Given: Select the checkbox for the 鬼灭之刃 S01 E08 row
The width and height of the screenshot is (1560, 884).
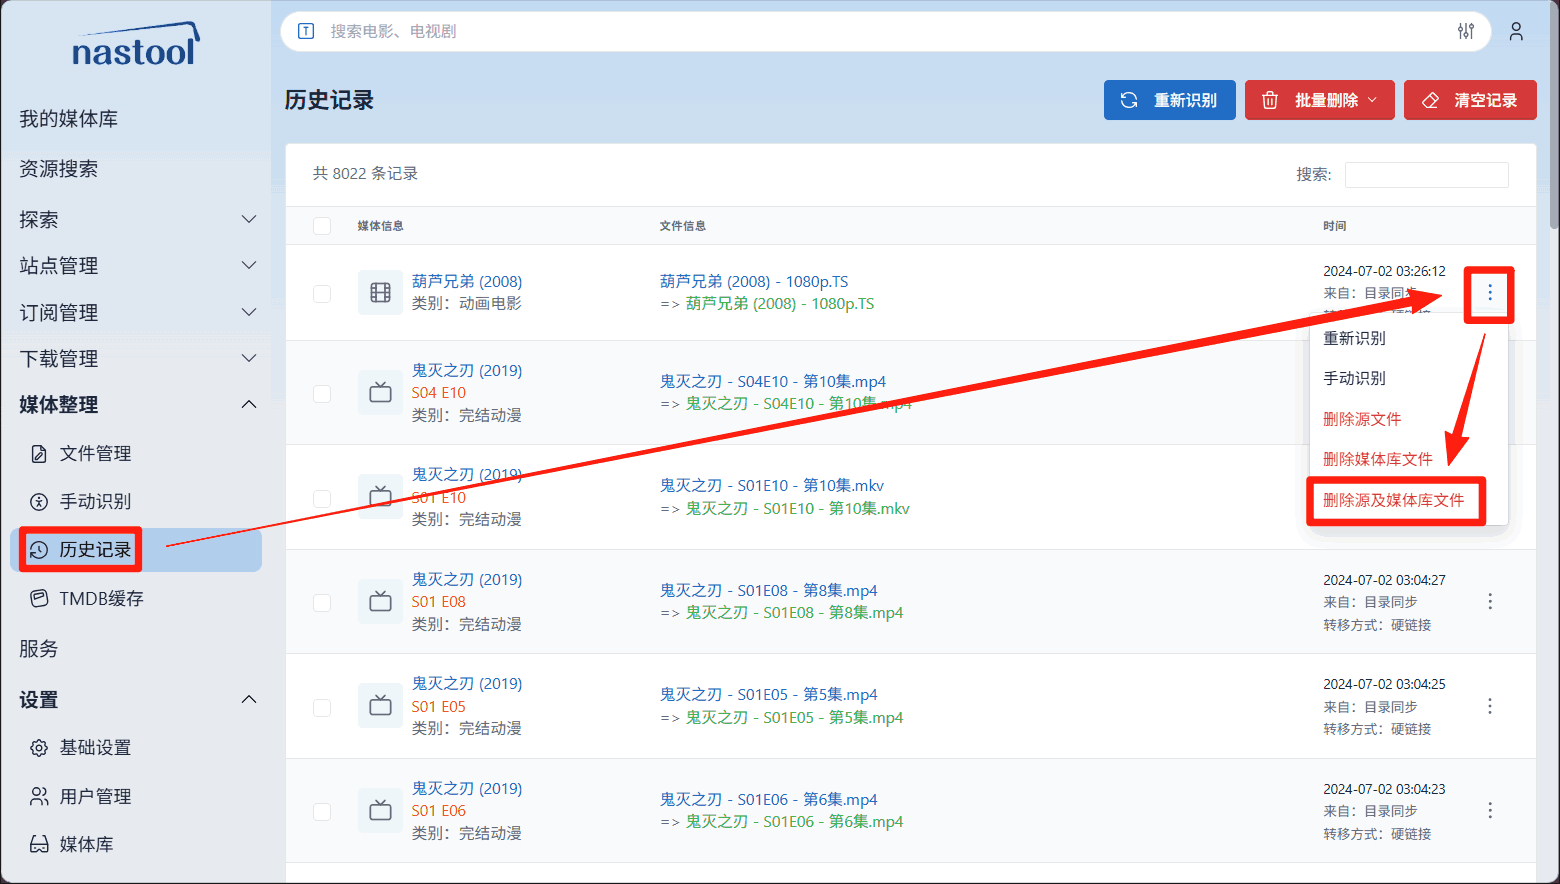Looking at the screenshot, I should click(x=322, y=603).
